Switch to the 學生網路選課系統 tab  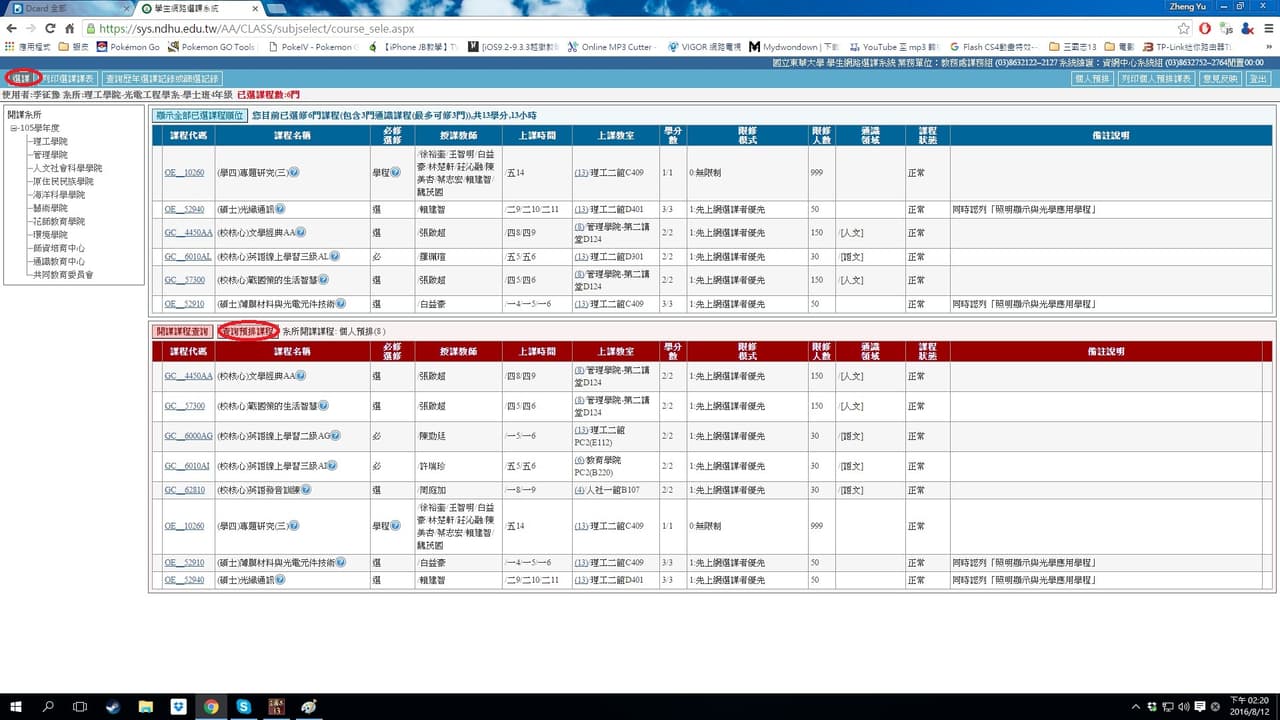[x=198, y=8]
